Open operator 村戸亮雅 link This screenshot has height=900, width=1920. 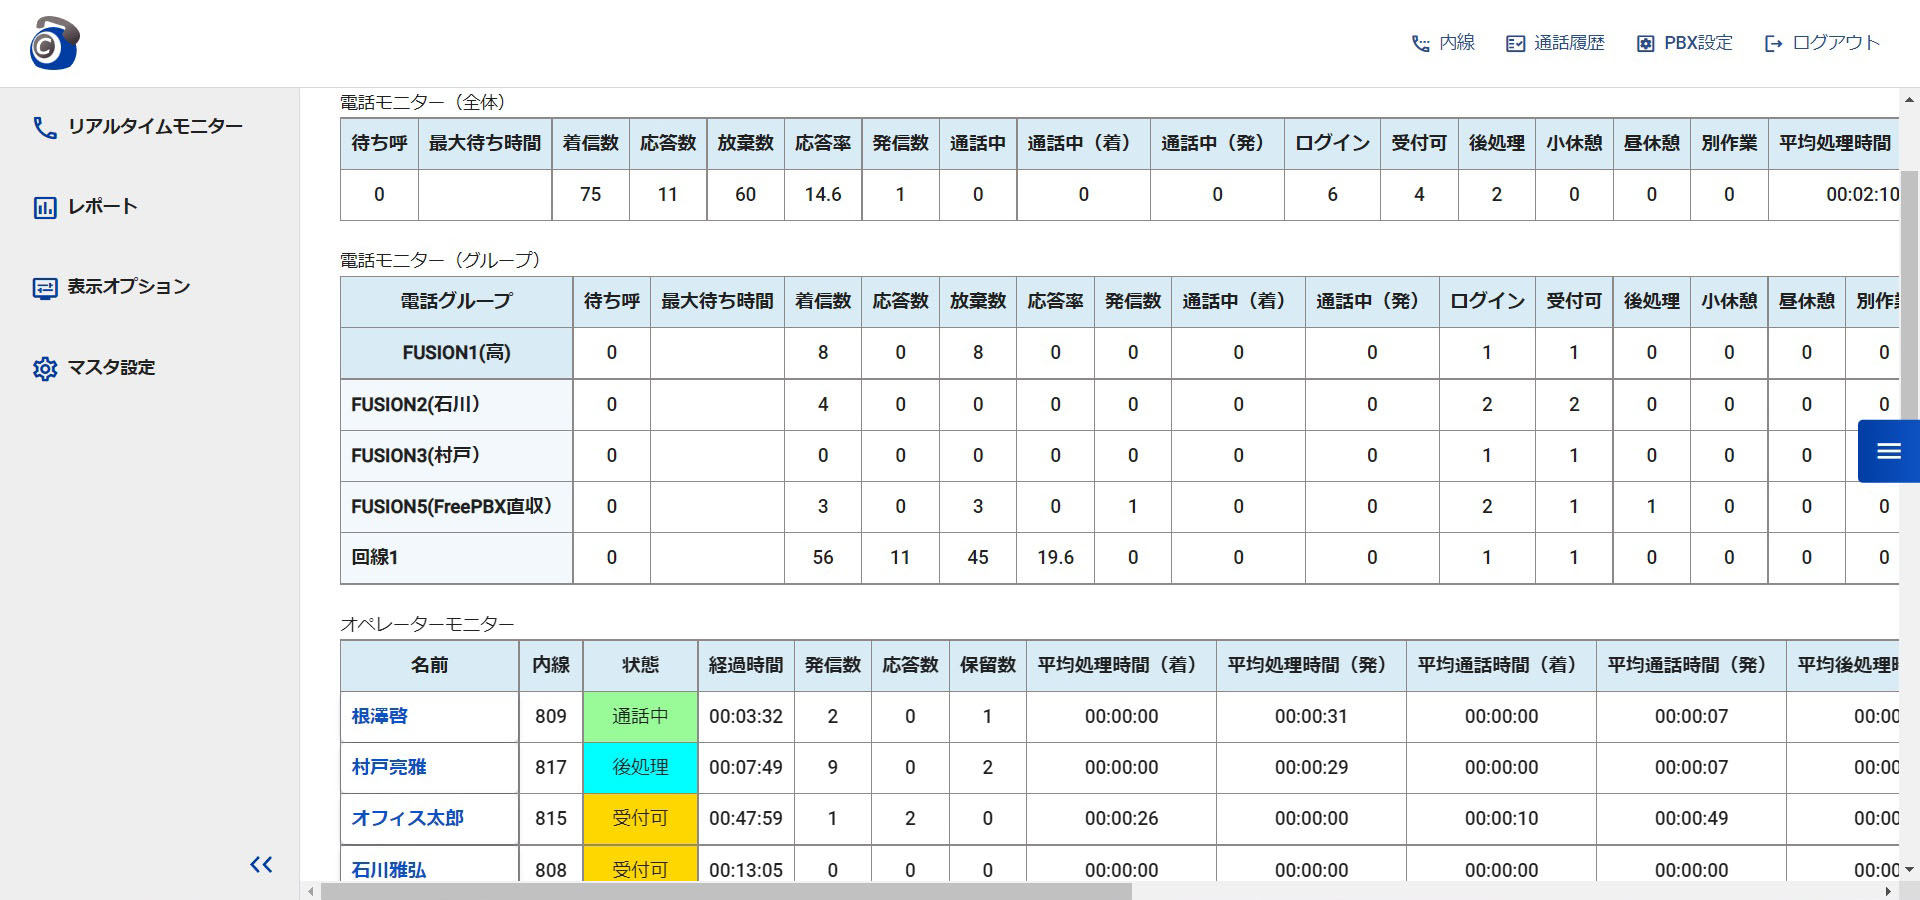(389, 767)
